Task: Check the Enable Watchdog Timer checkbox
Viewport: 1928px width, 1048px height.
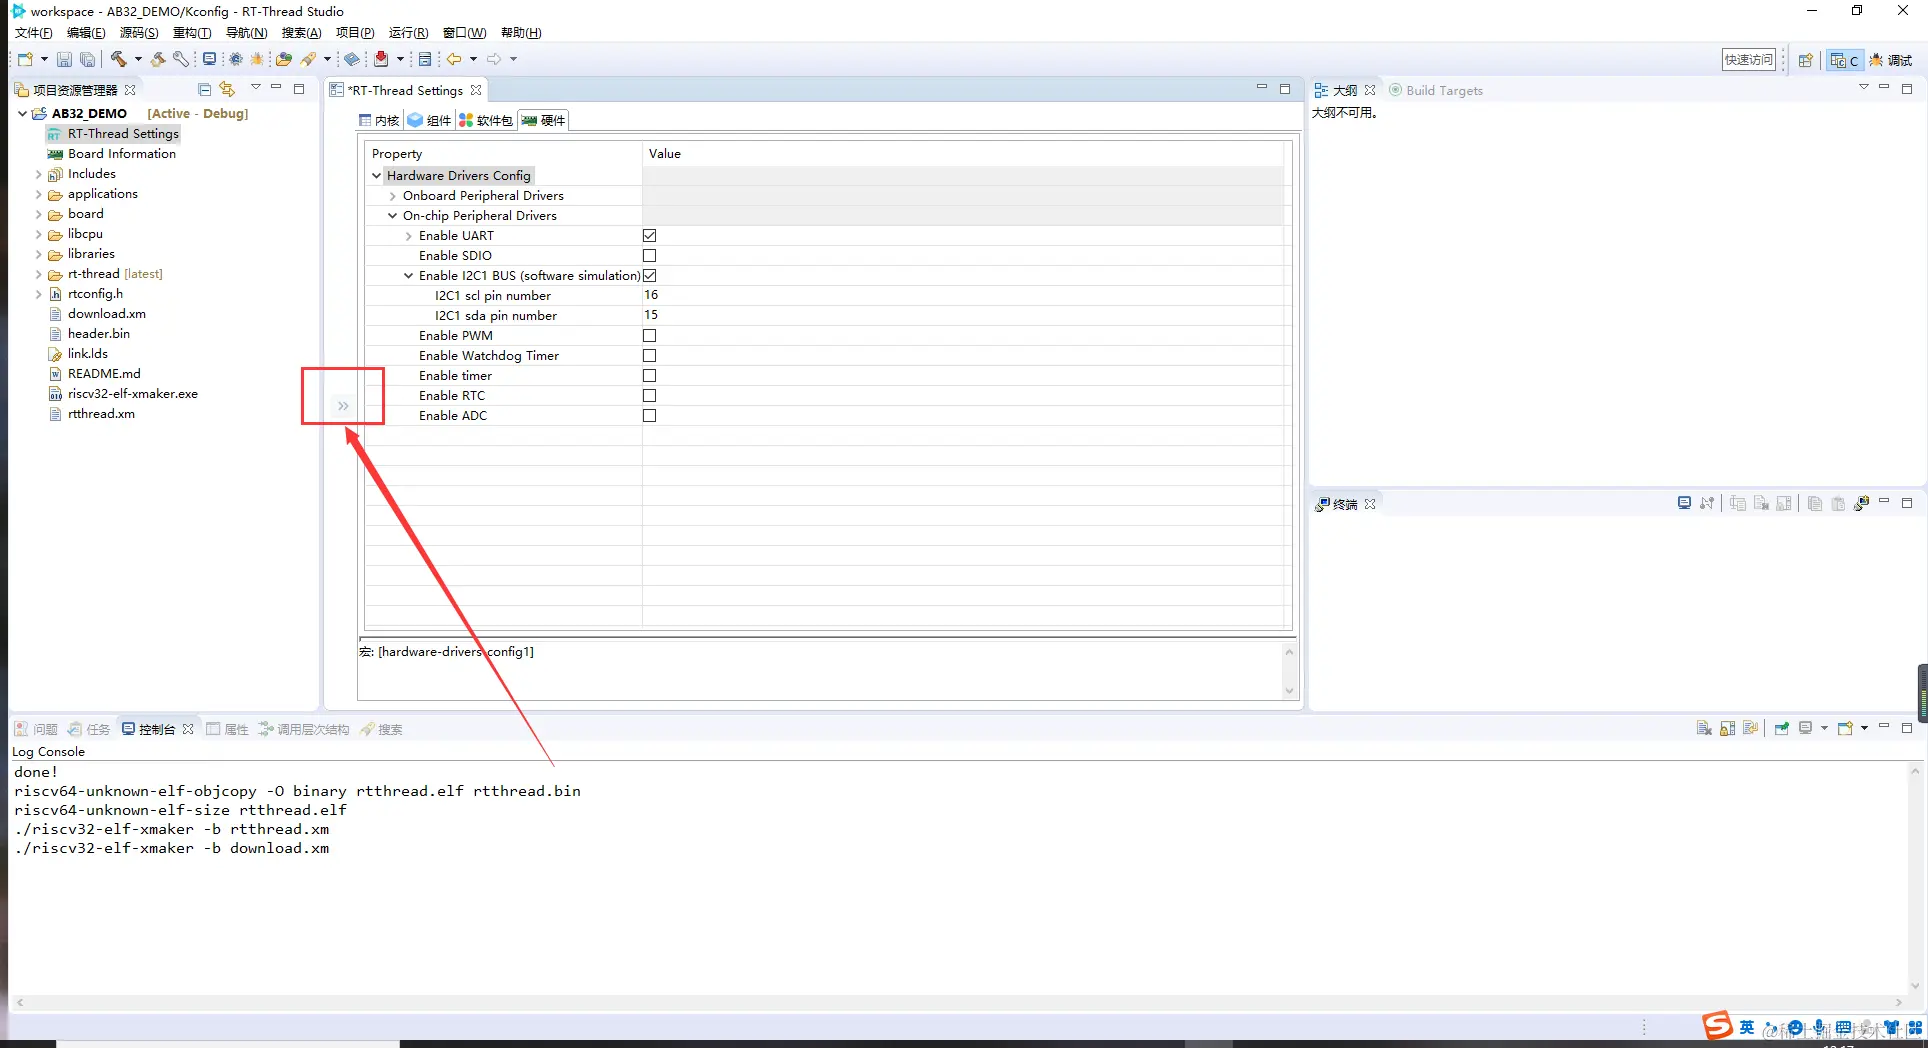Action: tap(649, 355)
